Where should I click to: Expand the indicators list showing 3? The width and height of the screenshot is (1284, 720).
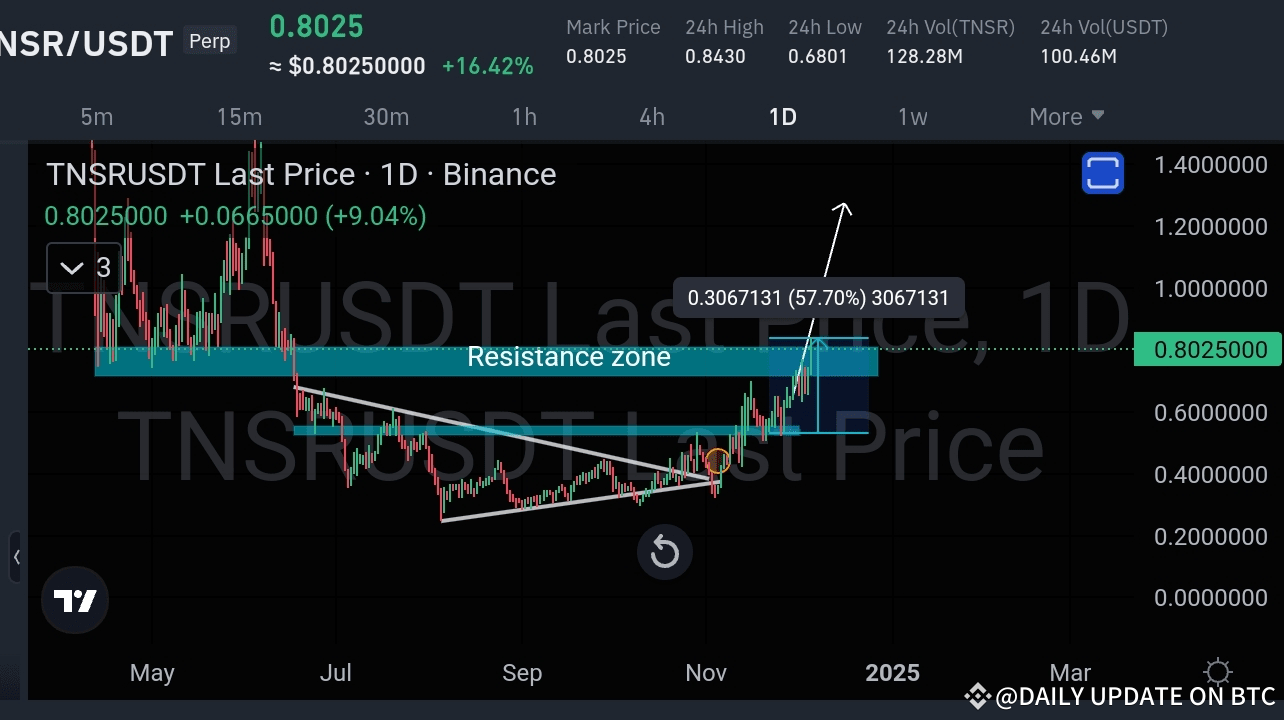pyautogui.click(x=84, y=267)
